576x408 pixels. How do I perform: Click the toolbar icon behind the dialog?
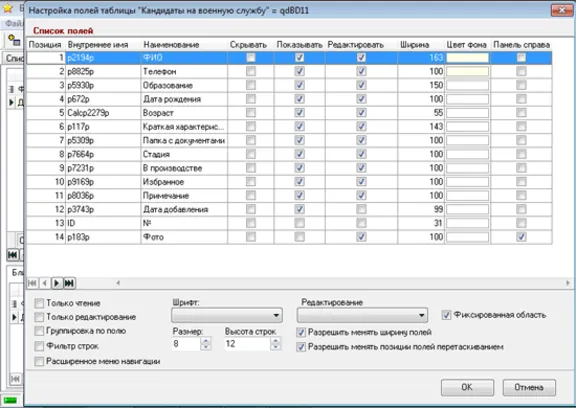(14, 40)
